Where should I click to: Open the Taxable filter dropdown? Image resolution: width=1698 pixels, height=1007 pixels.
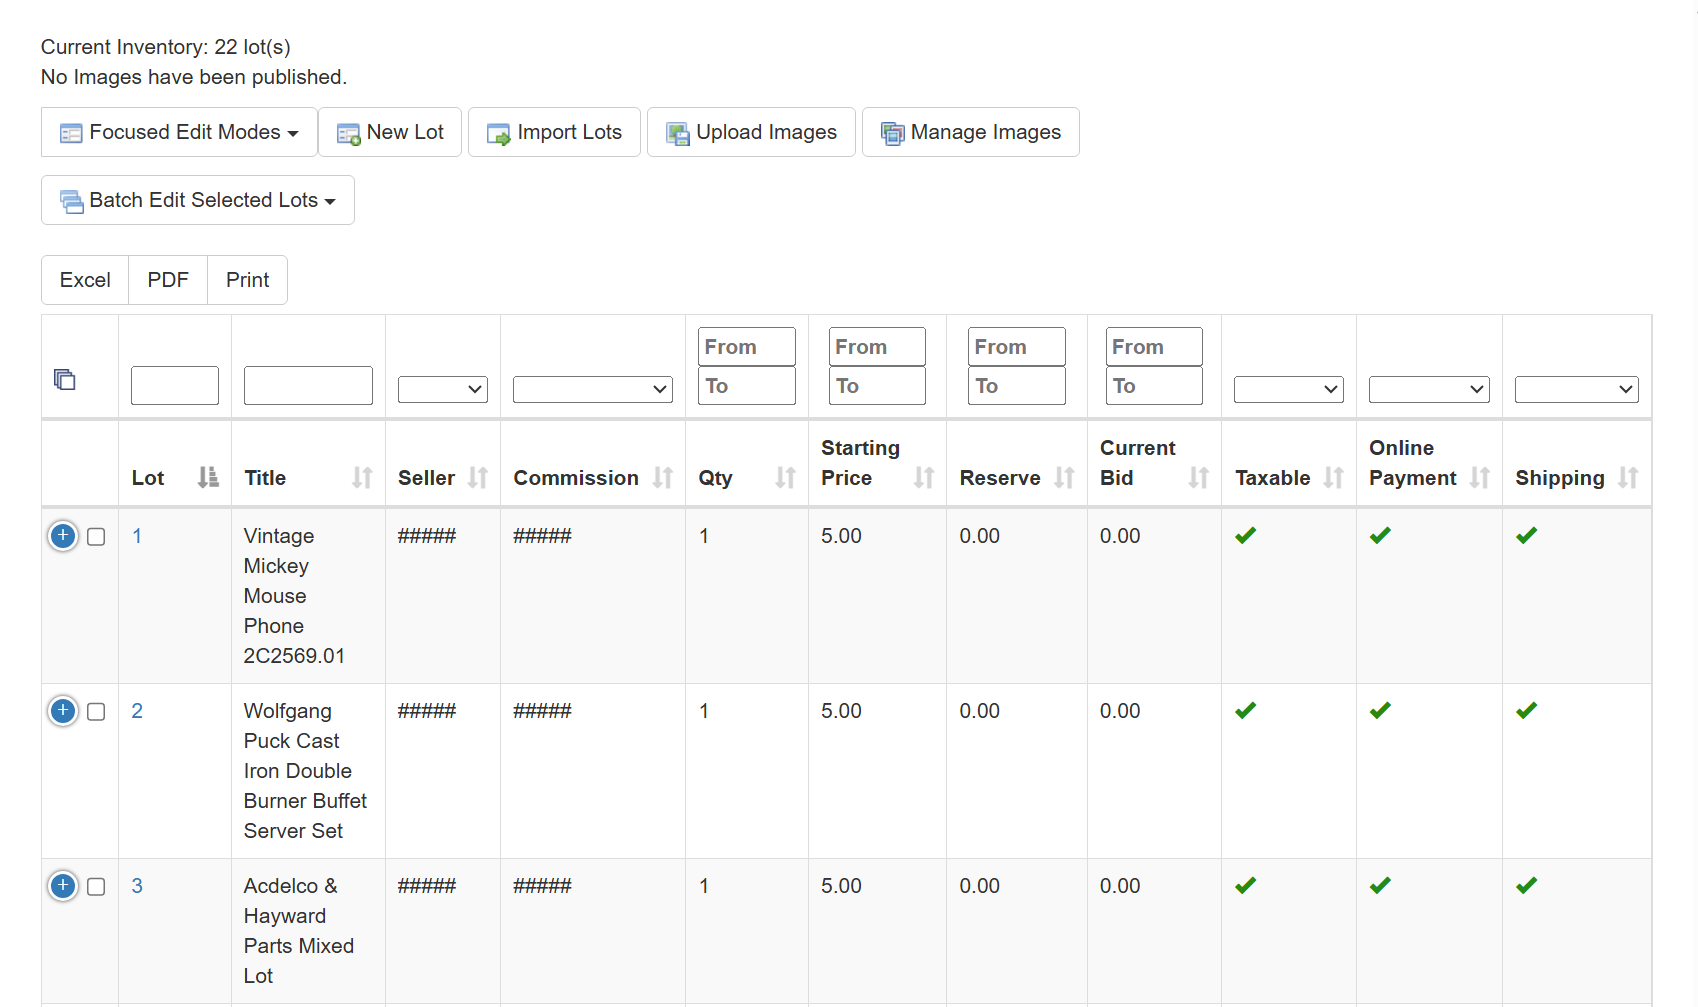[1288, 389]
